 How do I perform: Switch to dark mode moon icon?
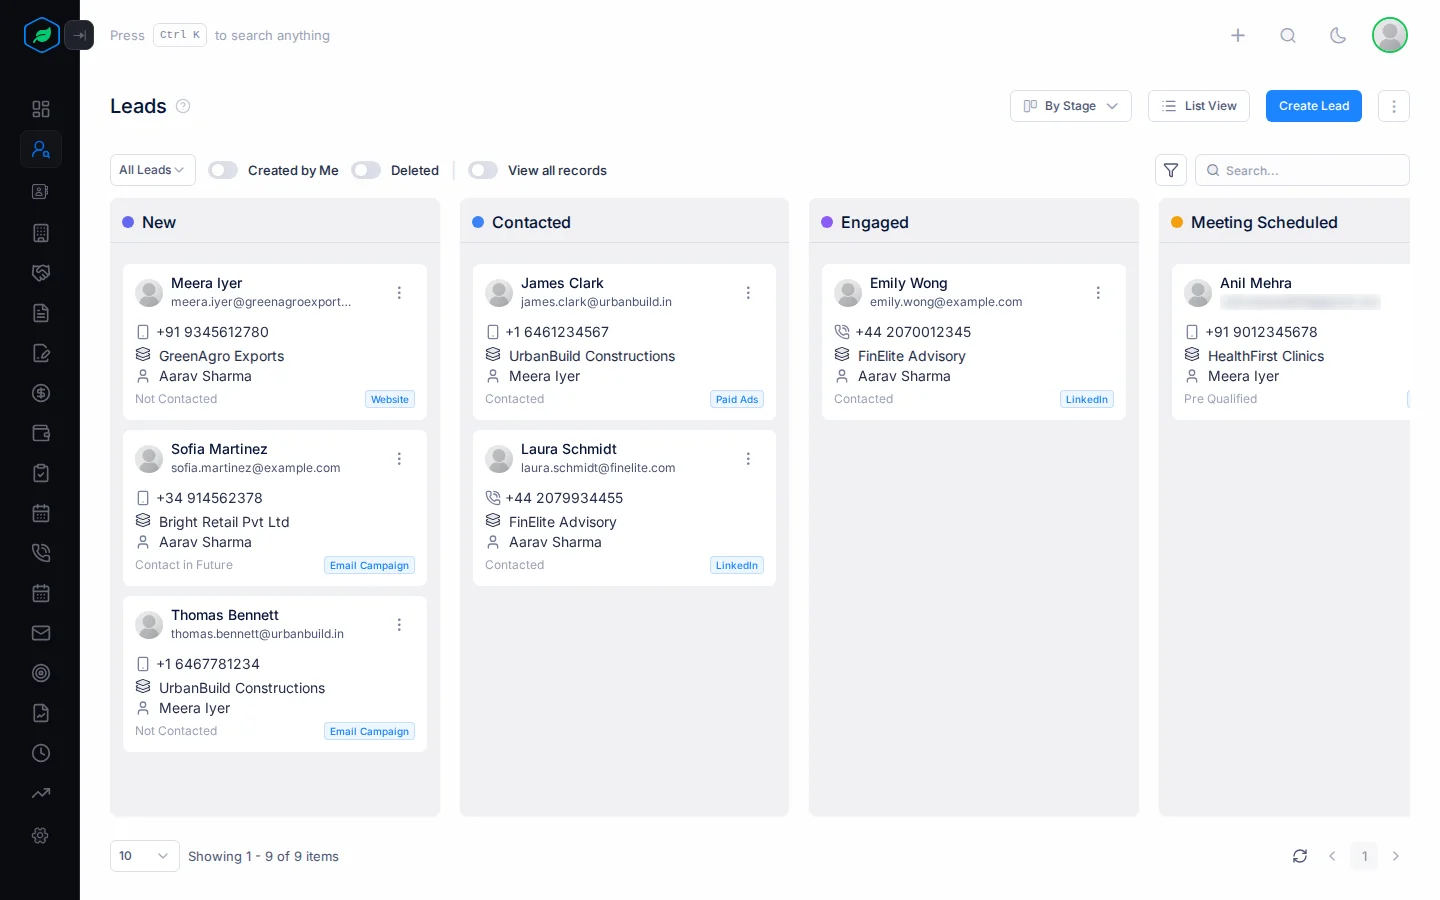click(1338, 35)
